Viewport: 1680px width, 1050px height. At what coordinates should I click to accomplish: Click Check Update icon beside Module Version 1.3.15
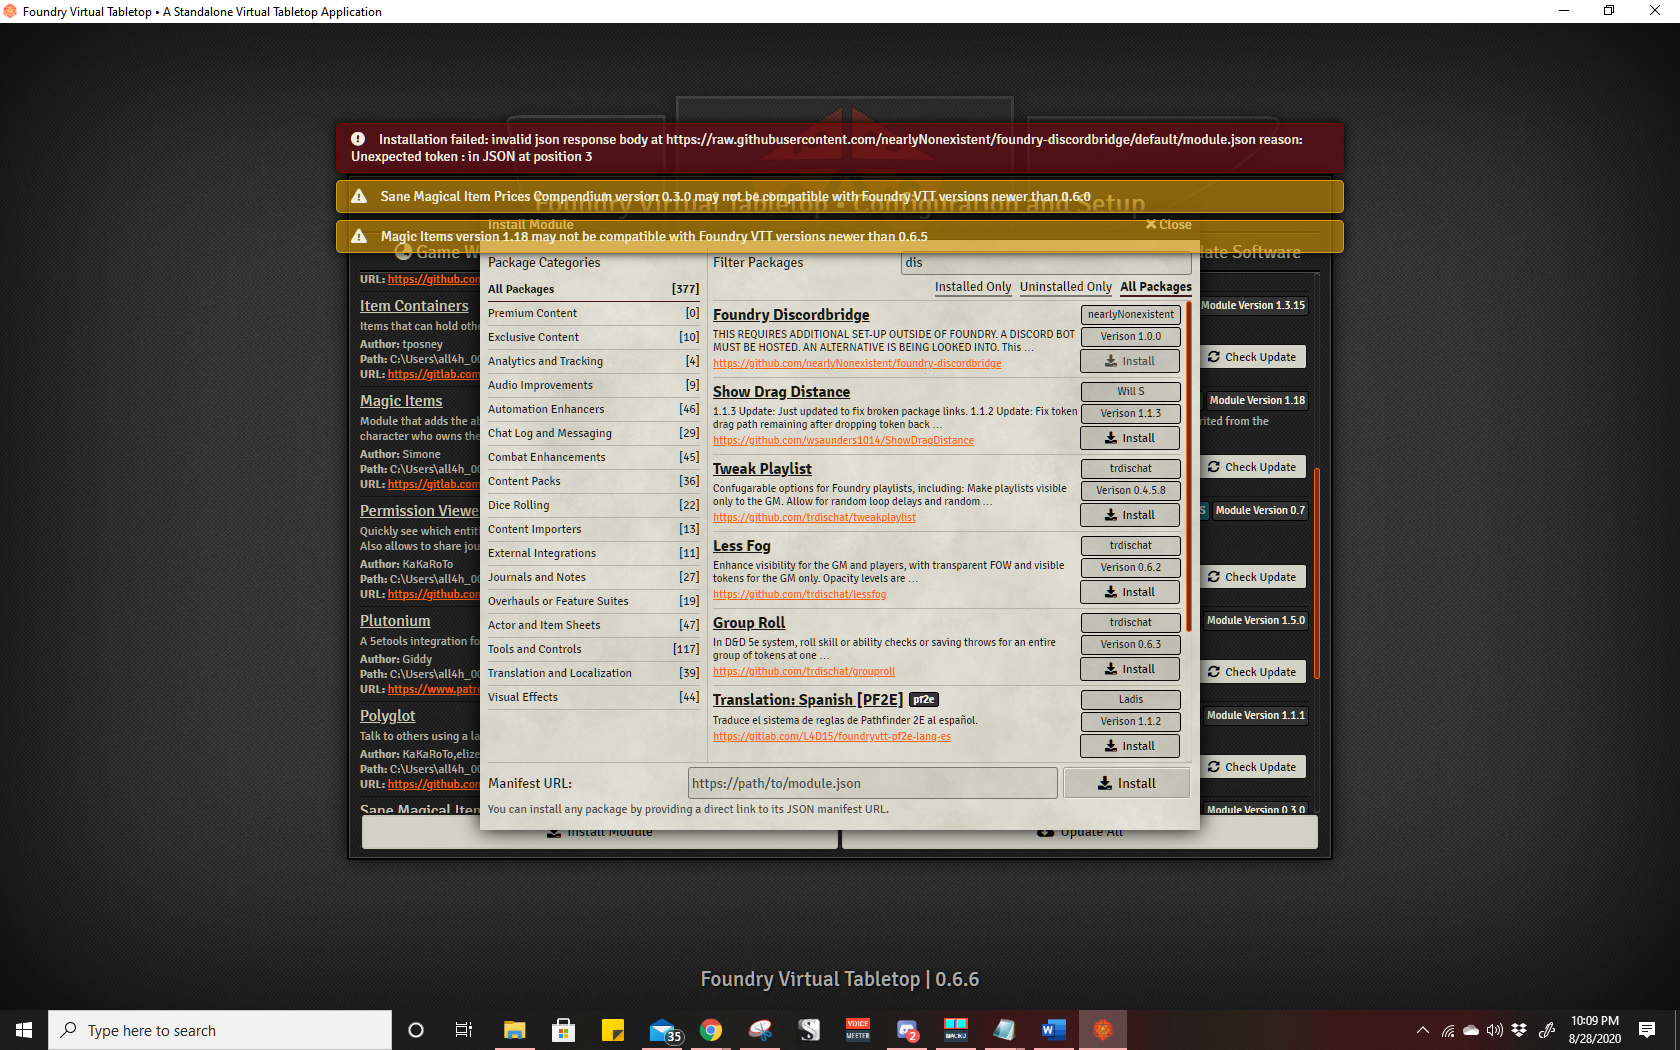[x=1253, y=356]
